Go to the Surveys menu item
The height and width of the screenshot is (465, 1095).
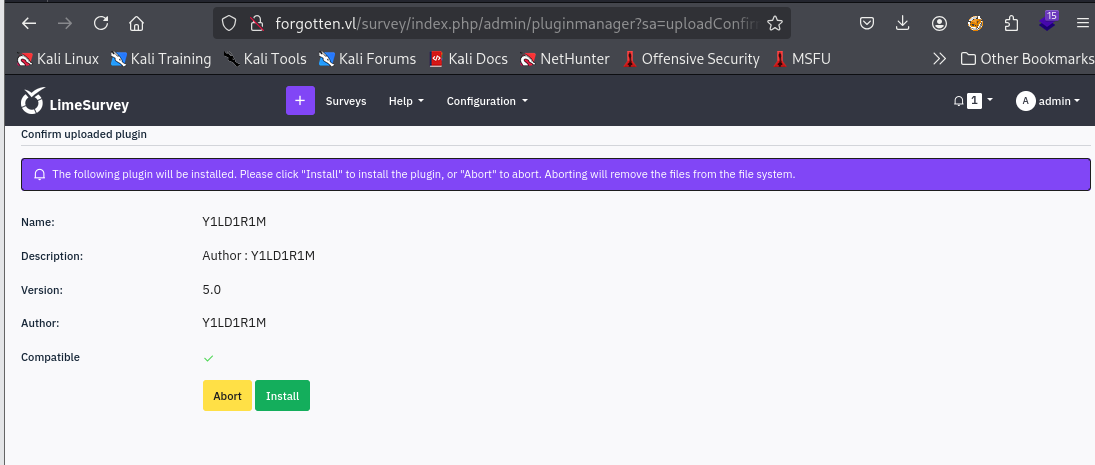pos(346,101)
